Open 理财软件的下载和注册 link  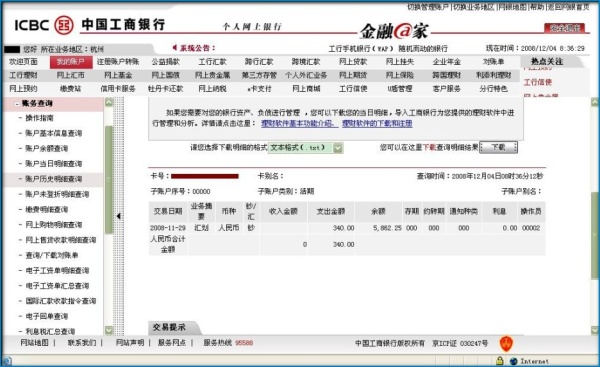point(377,123)
